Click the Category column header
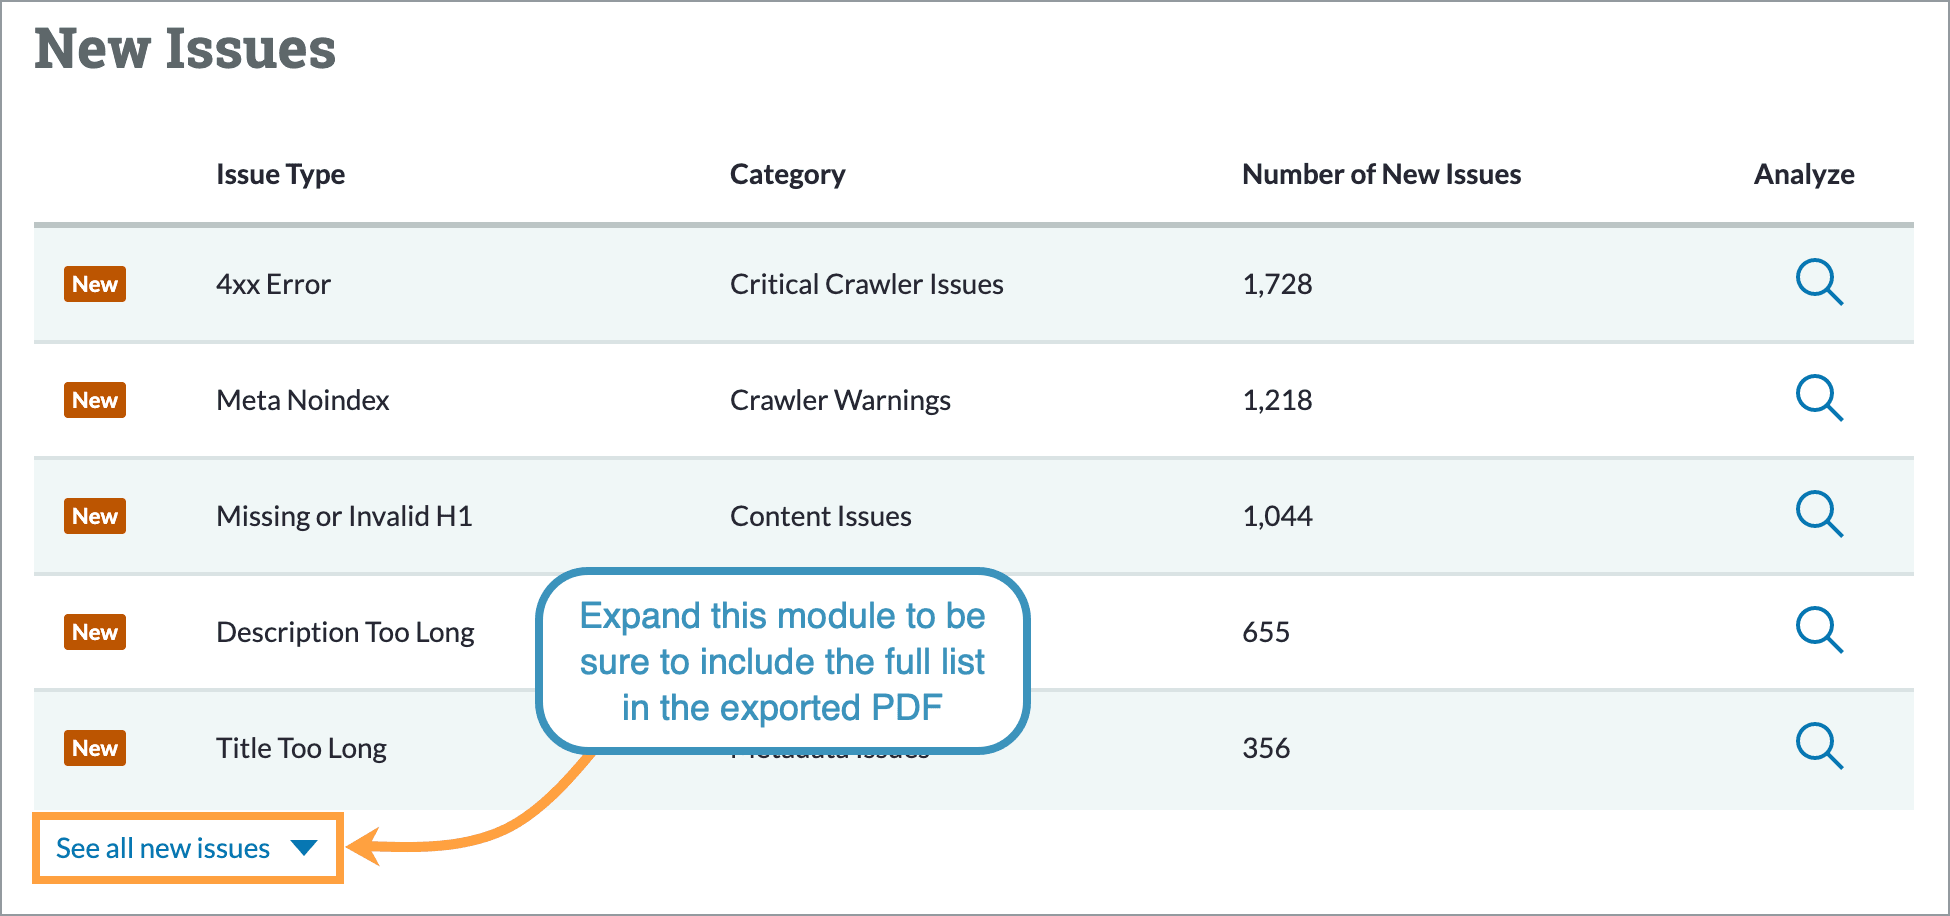 coord(787,174)
